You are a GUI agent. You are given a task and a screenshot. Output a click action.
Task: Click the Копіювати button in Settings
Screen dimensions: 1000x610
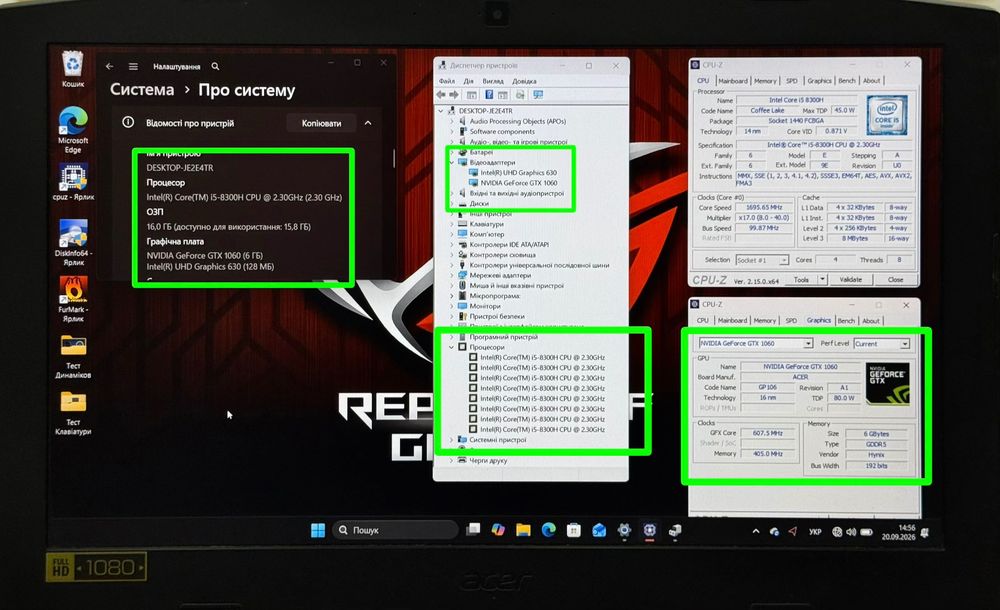[x=321, y=123]
